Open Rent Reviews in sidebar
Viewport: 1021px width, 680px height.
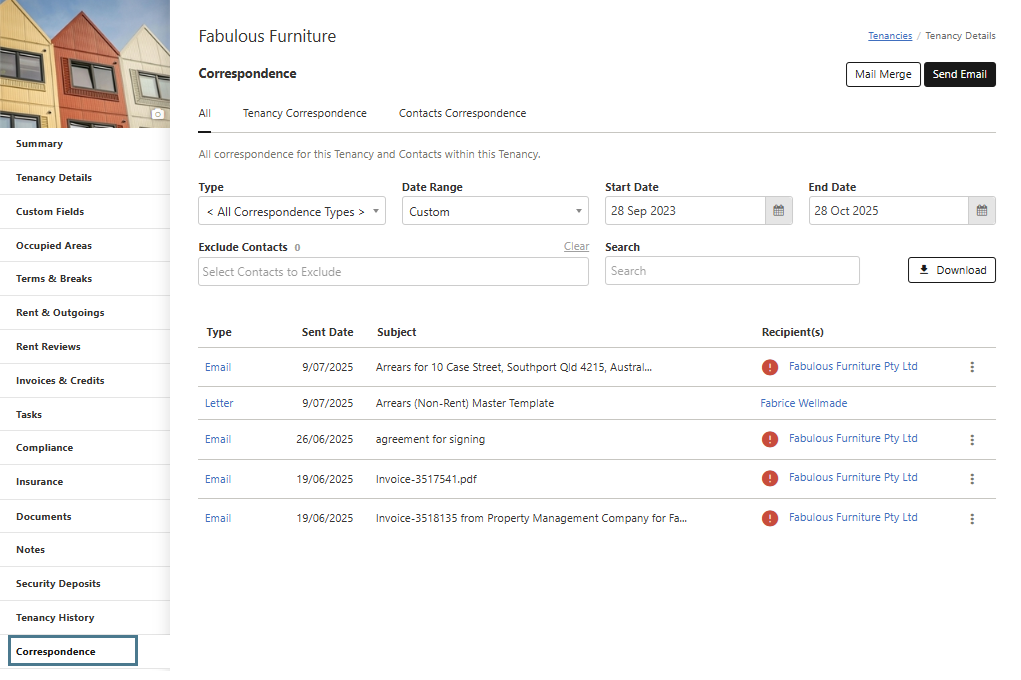coord(48,347)
